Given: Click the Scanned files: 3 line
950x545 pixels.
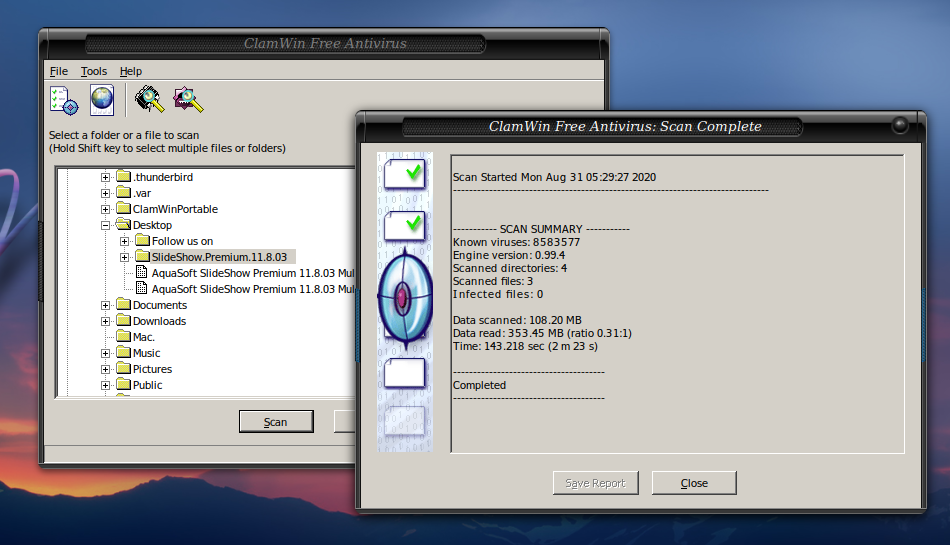Looking at the screenshot, I should pos(493,281).
